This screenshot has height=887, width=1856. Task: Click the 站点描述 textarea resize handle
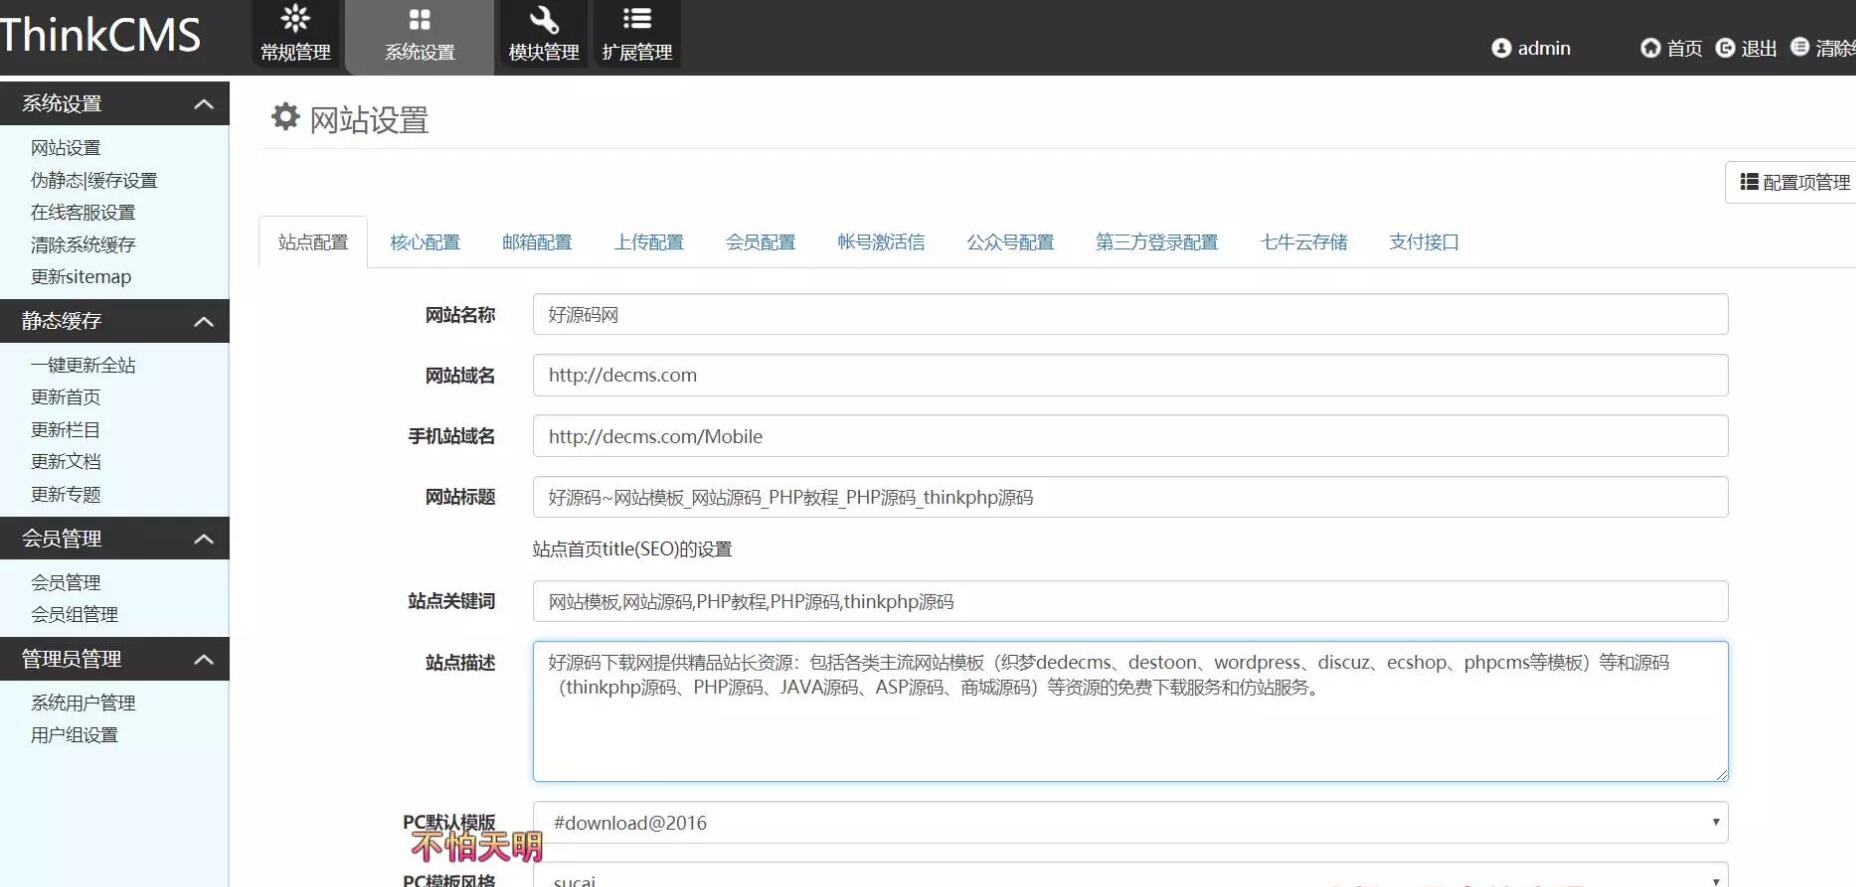pyautogui.click(x=1721, y=774)
